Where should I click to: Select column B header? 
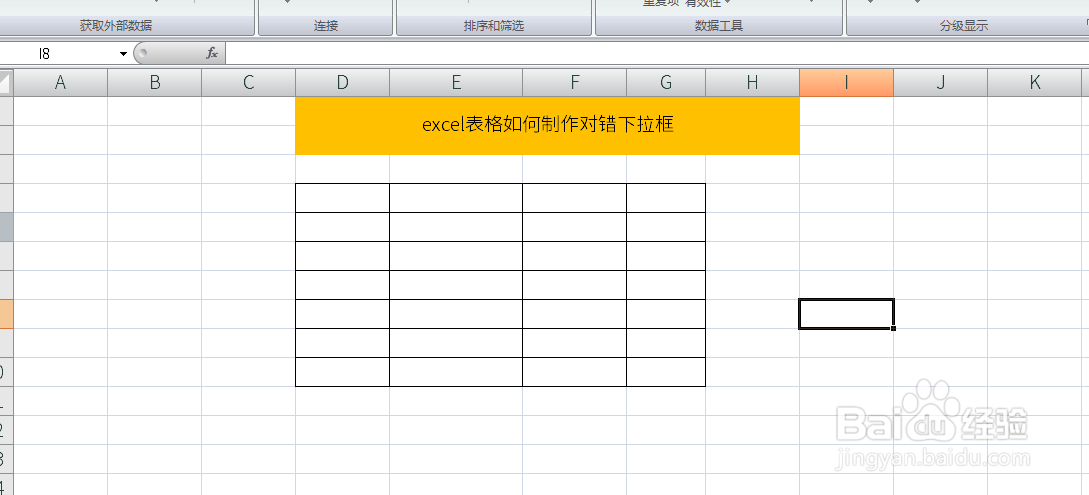[x=155, y=83]
